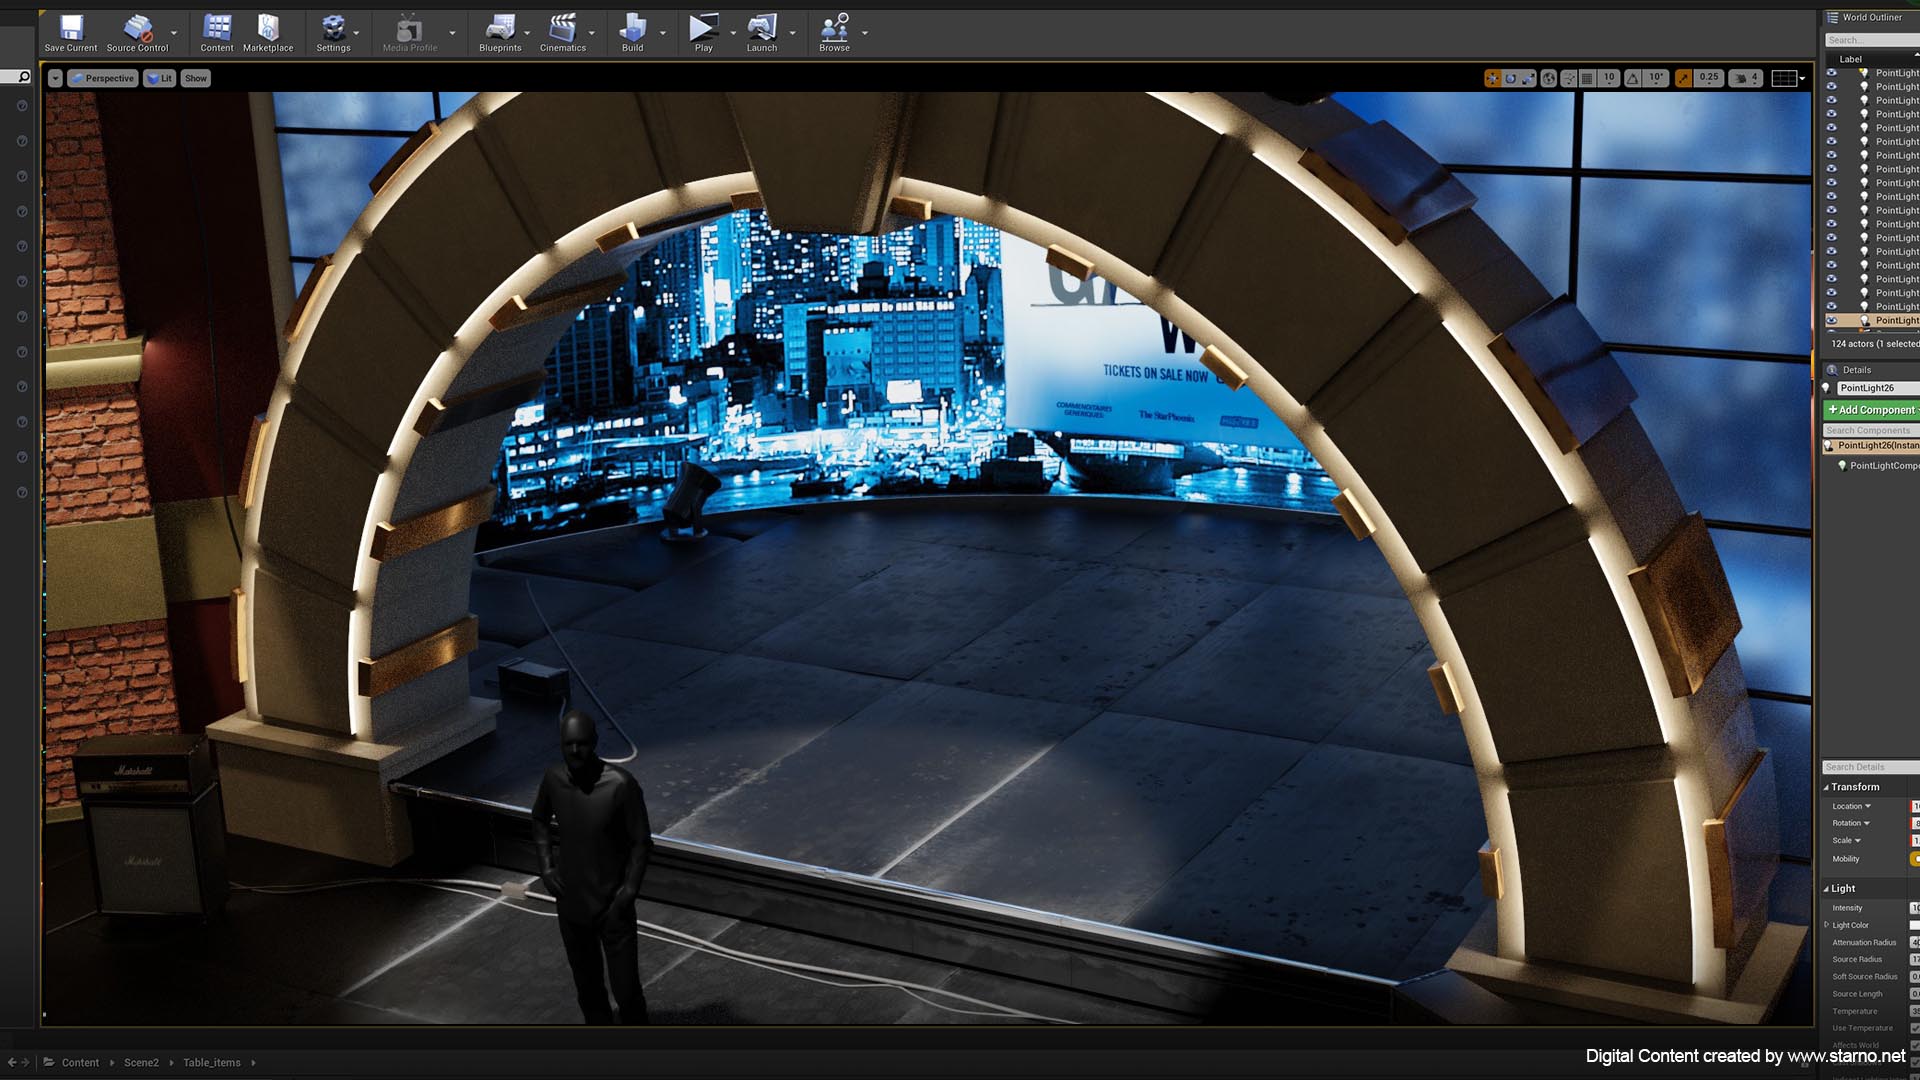Screen dimensions: 1920x1080
Task: Toggle rotation snapping triangle icon
Action: 1633,78
